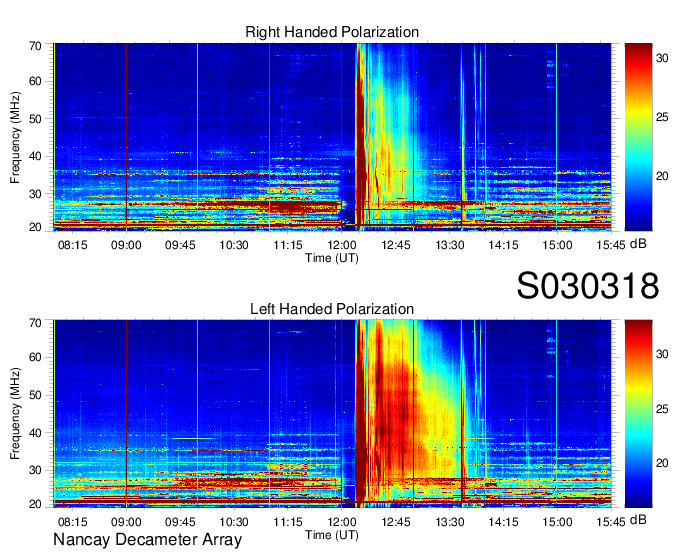Click the 15:45 tick on right-handed plot
The width and height of the screenshot is (680, 552).
611,245
